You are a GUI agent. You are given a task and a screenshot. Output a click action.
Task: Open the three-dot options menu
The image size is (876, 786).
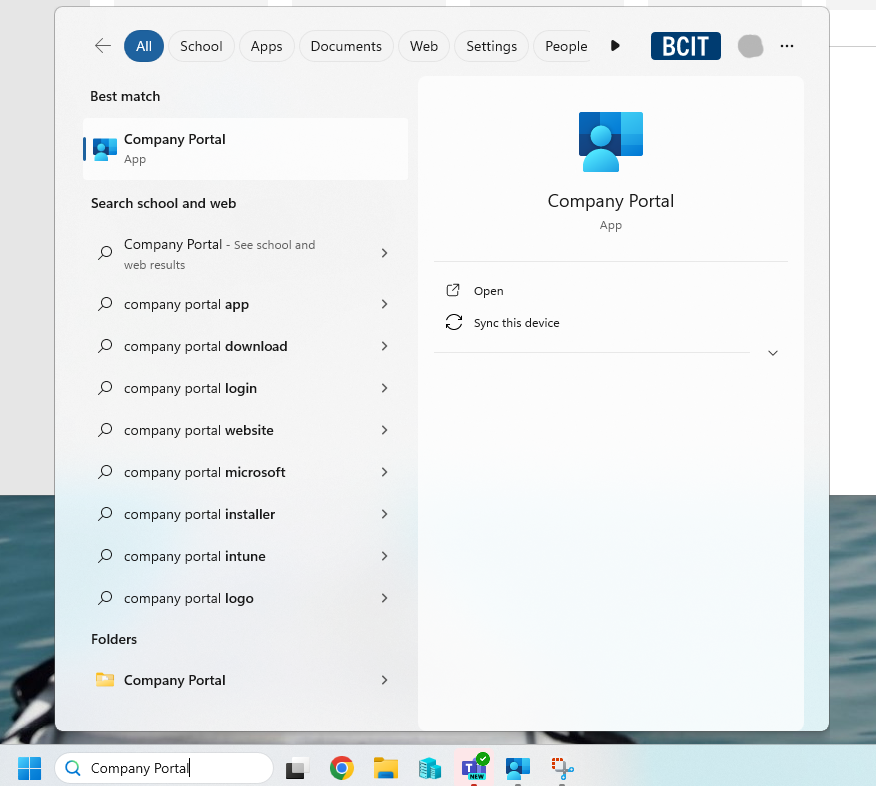[x=787, y=46]
